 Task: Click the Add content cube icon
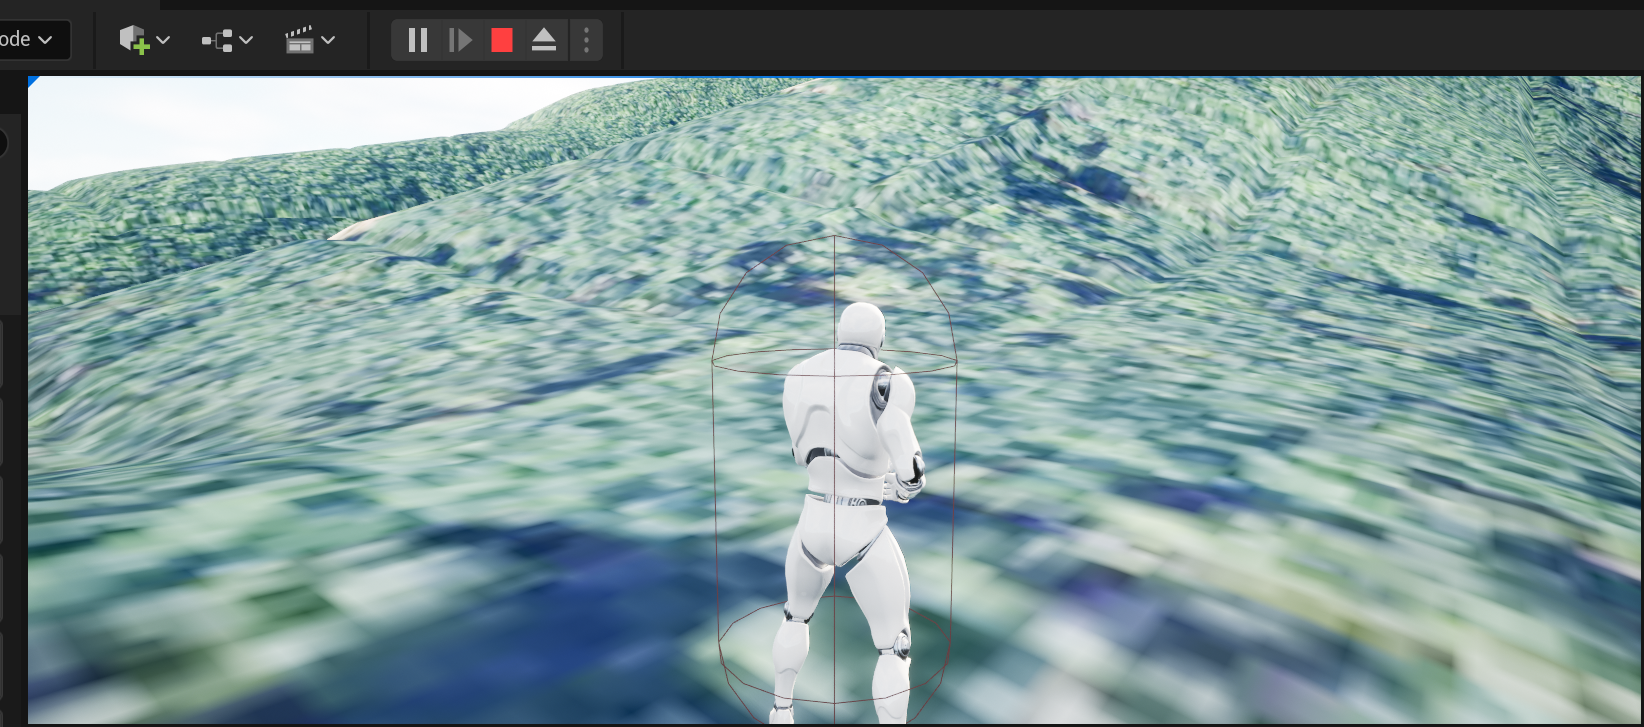[134, 40]
